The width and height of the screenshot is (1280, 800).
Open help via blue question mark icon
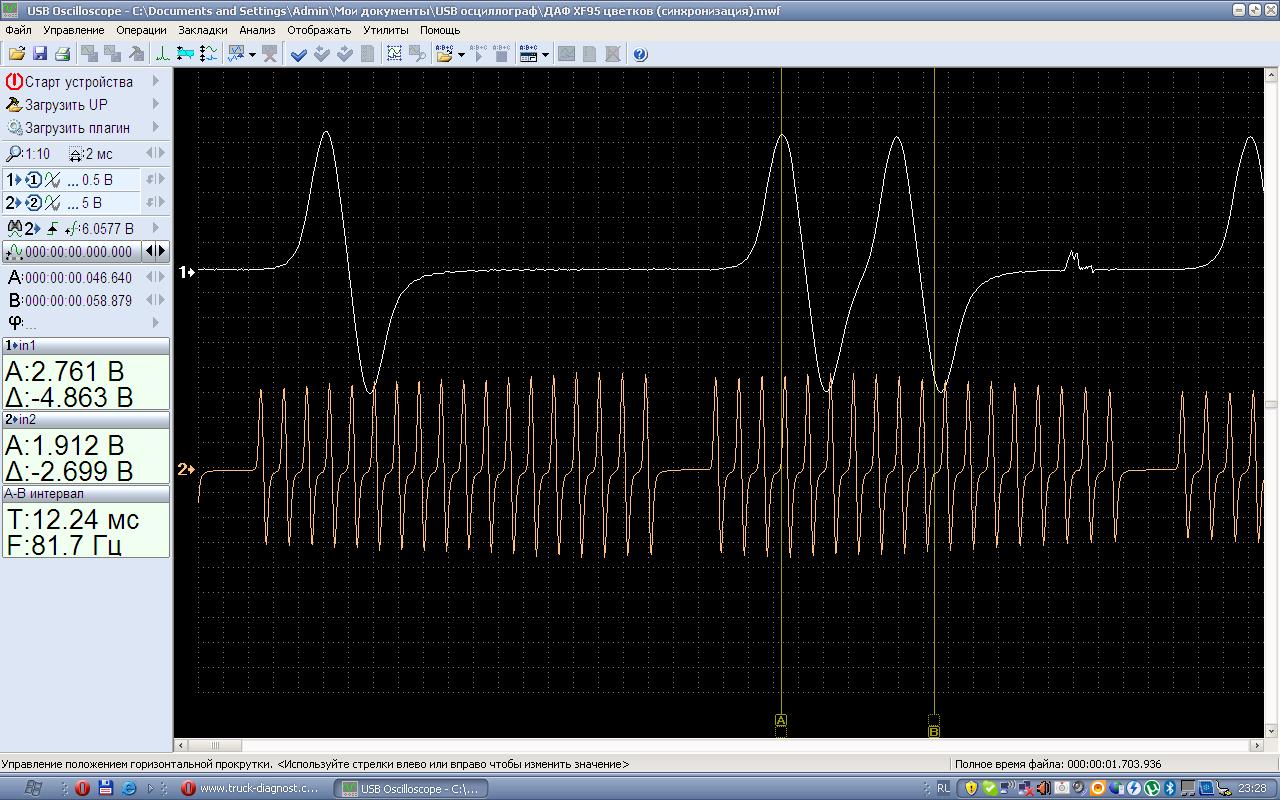[640, 54]
